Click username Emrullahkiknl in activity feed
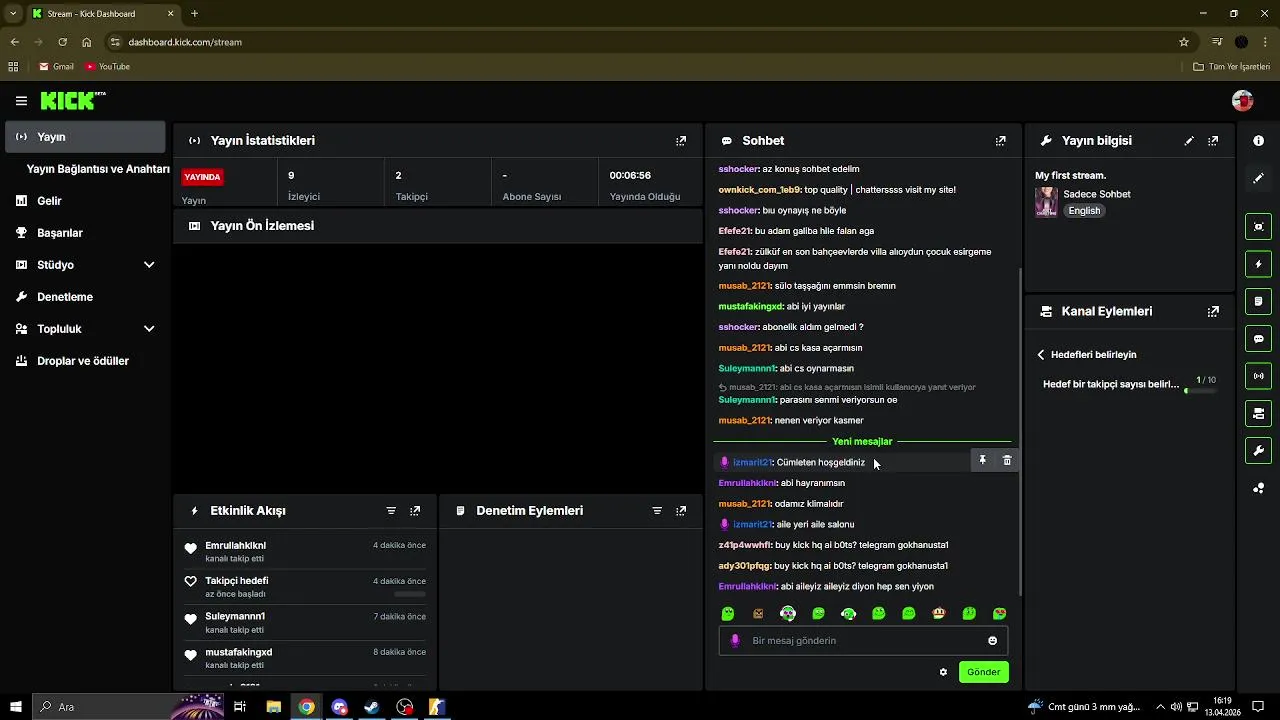1280x720 pixels. click(x=235, y=545)
